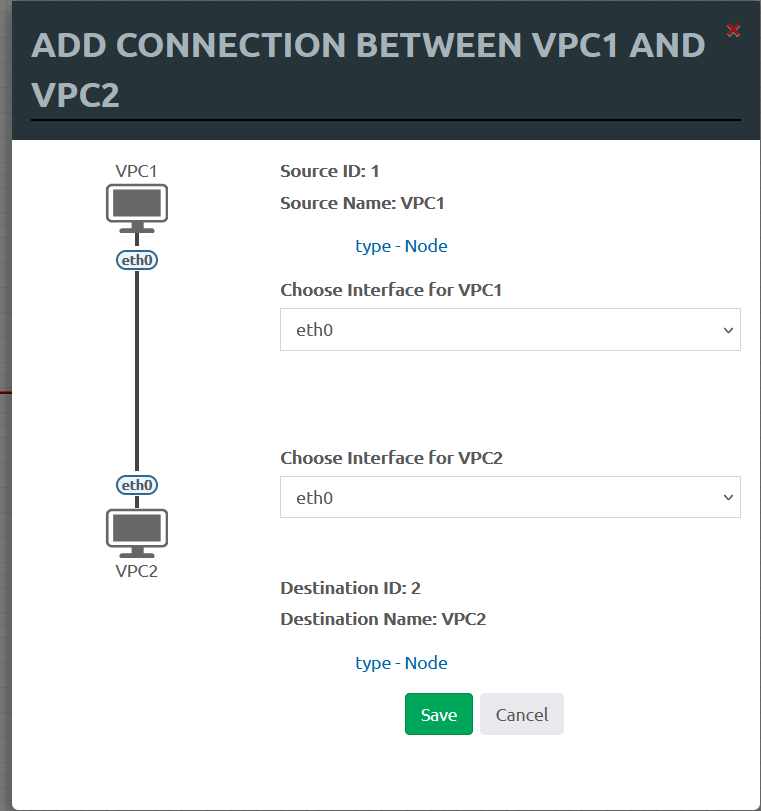Open the Choose Interface for VPC2 dropdown
The height and width of the screenshot is (811, 761).
pos(510,497)
